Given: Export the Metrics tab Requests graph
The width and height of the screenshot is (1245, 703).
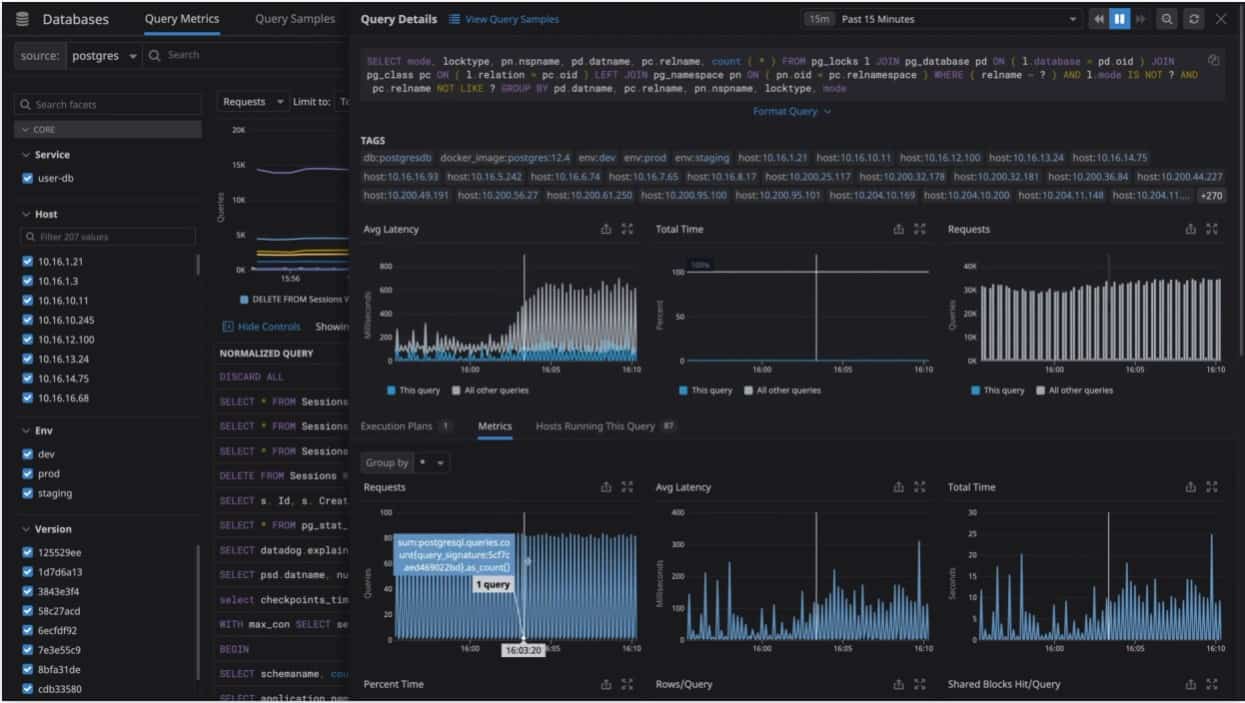Looking at the screenshot, I should tap(606, 487).
